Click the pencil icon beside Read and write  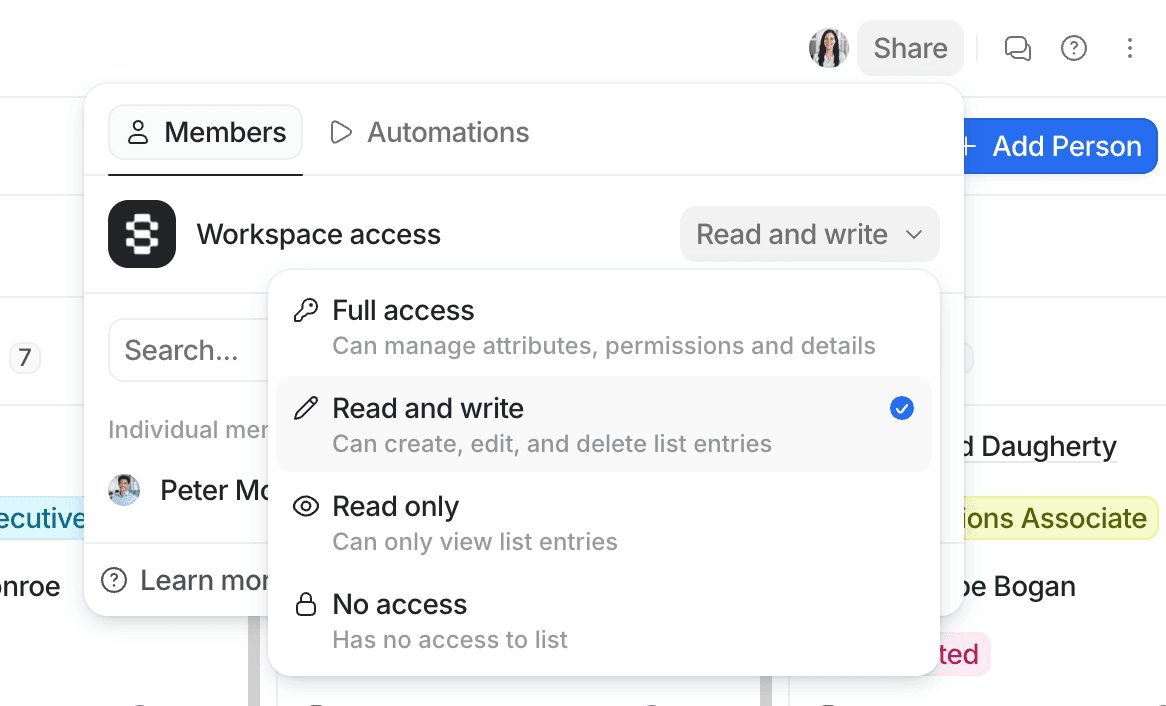304,408
